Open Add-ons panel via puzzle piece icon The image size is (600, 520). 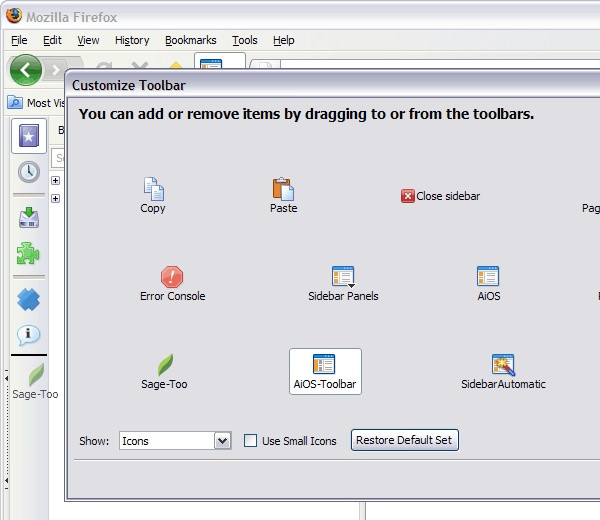tap(28, 253)
